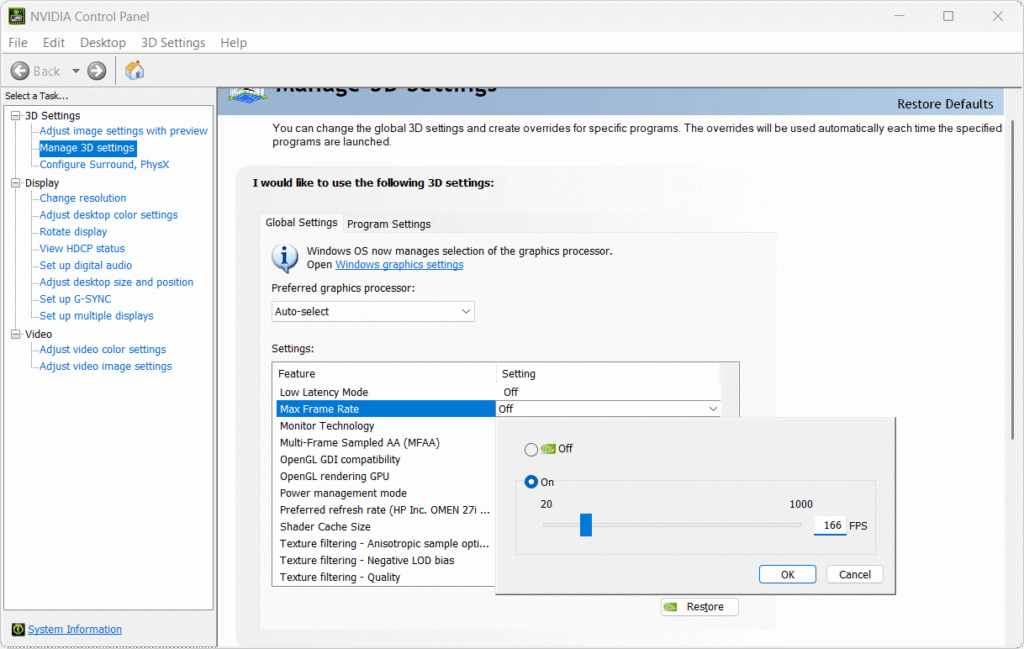
Task: Open Adjust desktop size and position
Action: 116,282
